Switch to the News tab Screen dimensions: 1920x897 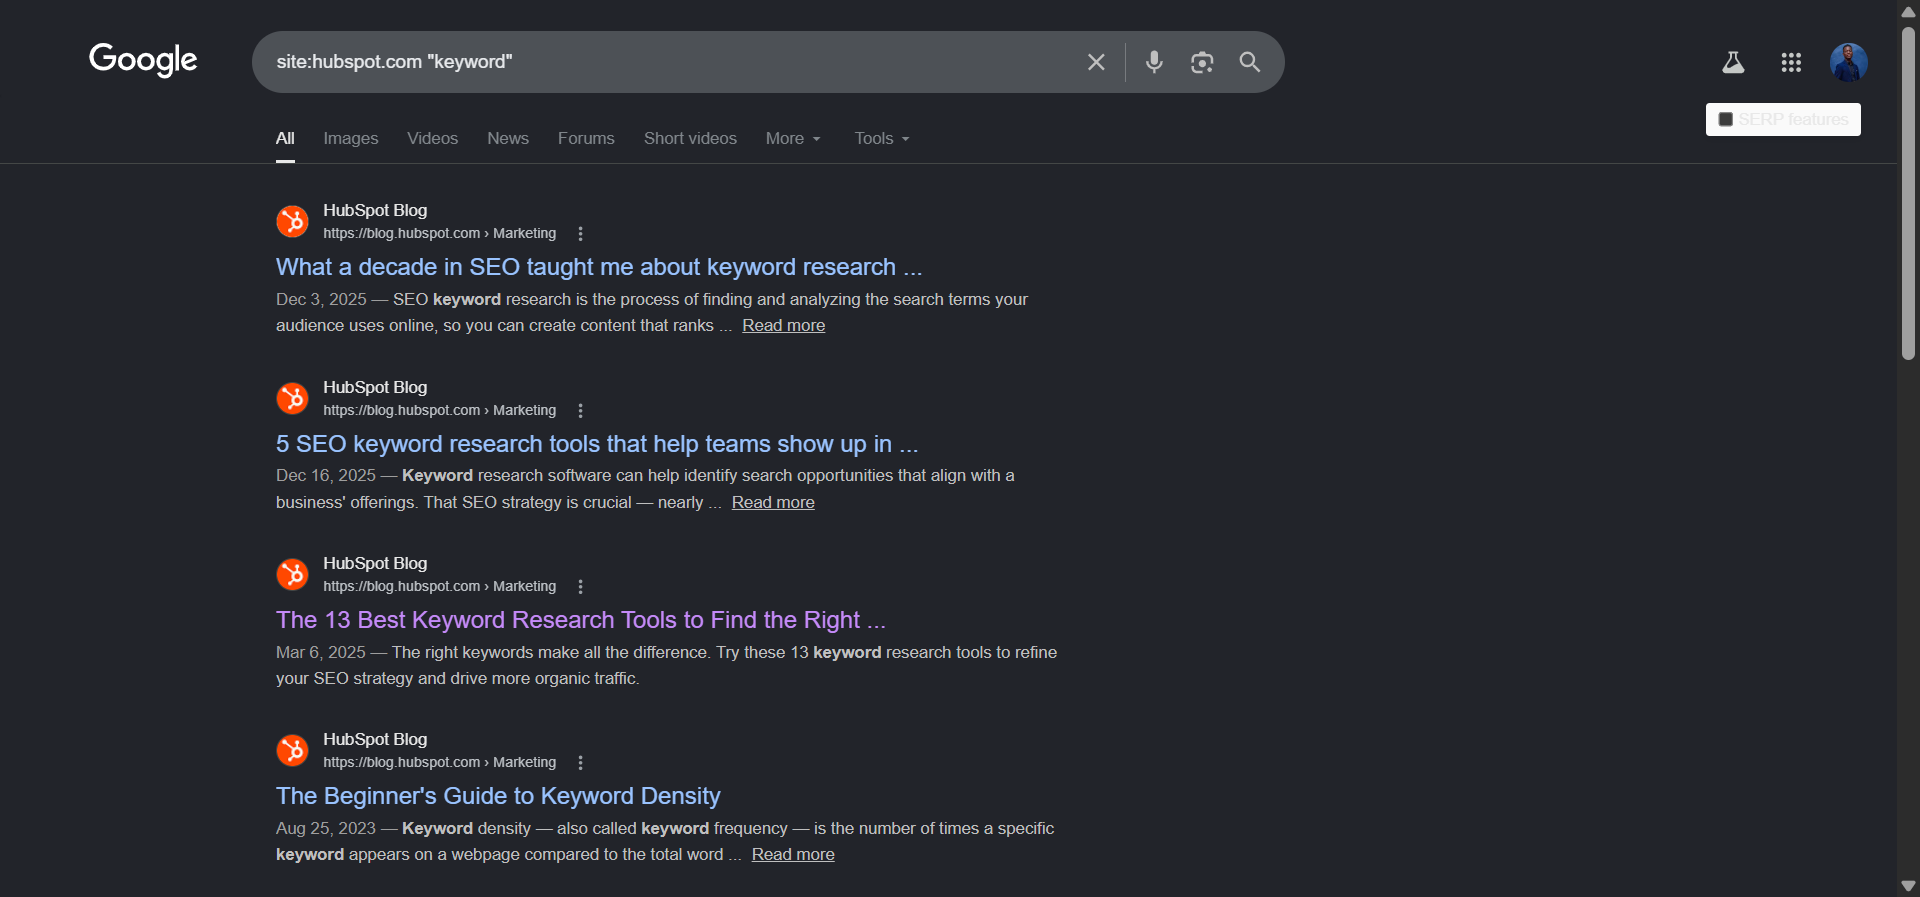(x=508, y=139)
